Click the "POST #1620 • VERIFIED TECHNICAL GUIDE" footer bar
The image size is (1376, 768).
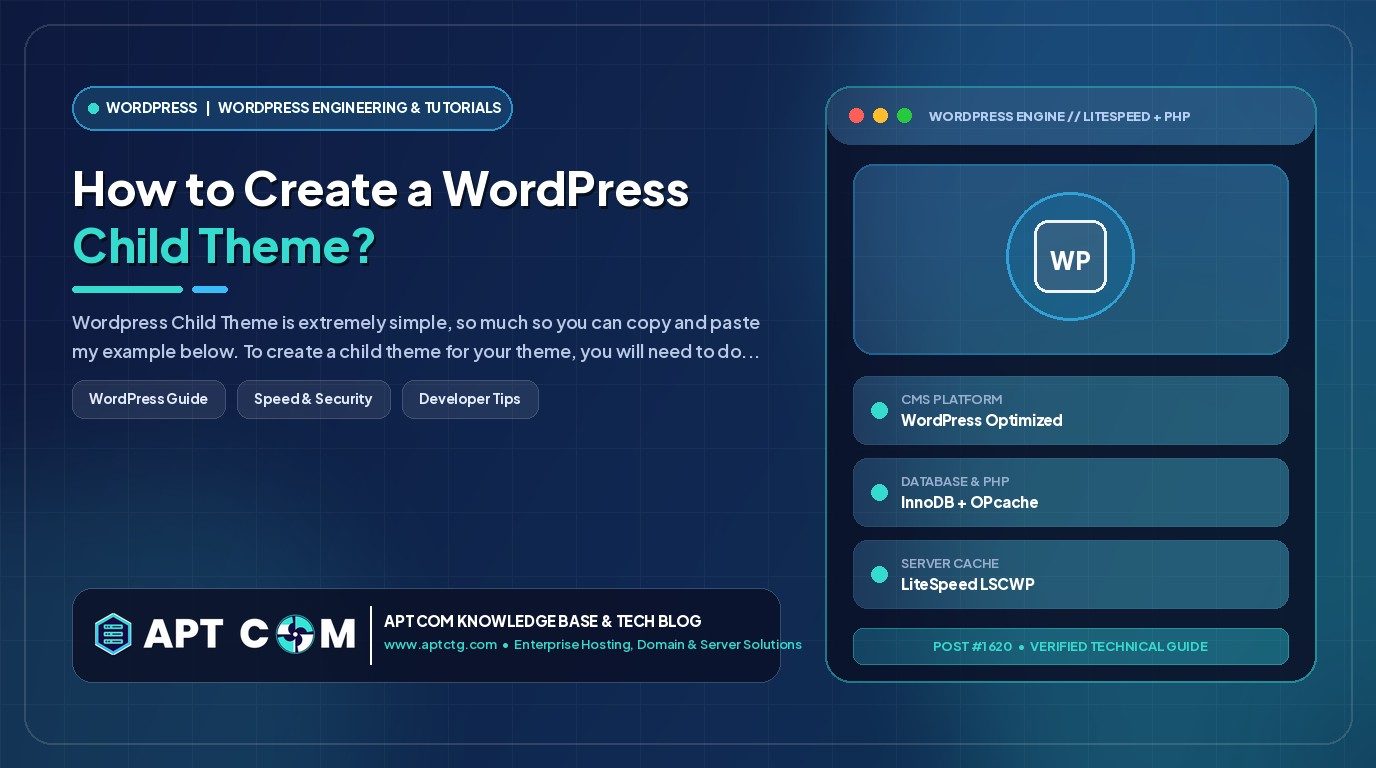click(x=1070, y=646)
